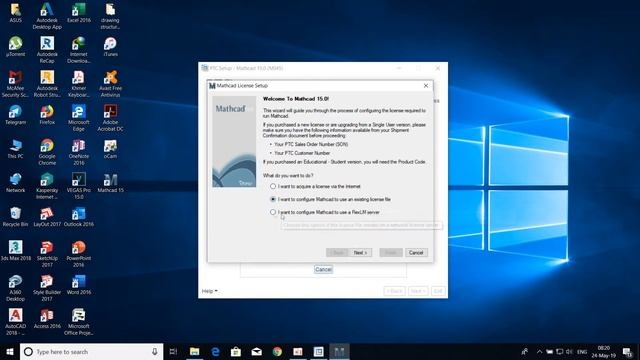640x360 pixels.
Task: Open Word 2016 desktop icon
Action: [79, 284]
